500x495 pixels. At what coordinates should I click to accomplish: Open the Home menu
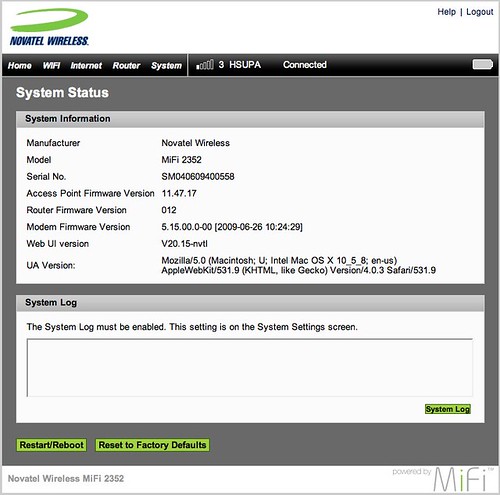point(20,65)
